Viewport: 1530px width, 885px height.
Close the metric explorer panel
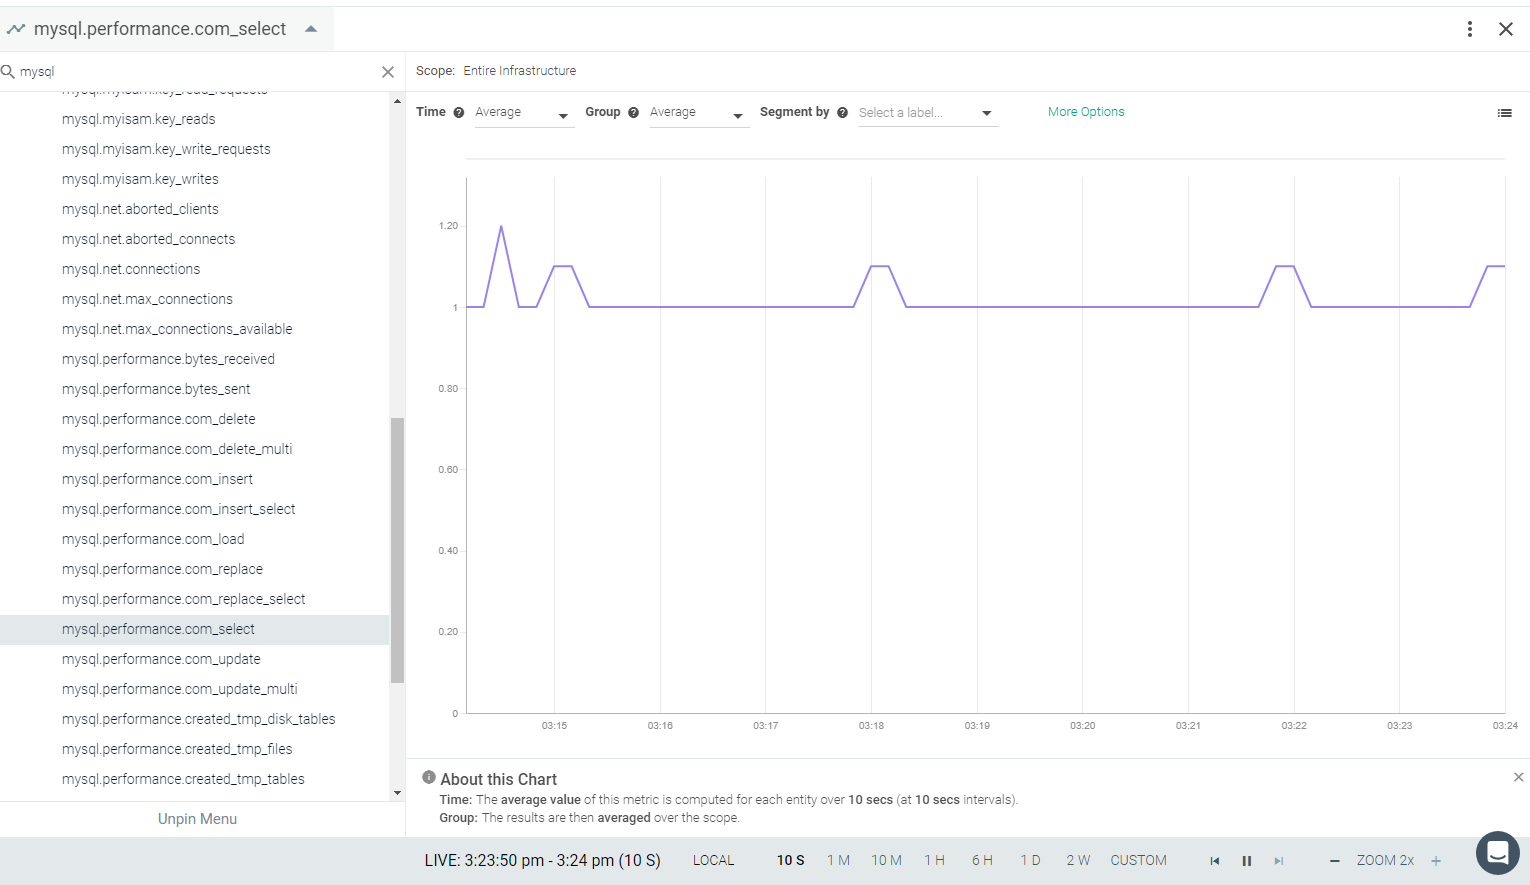(1506, 29)
